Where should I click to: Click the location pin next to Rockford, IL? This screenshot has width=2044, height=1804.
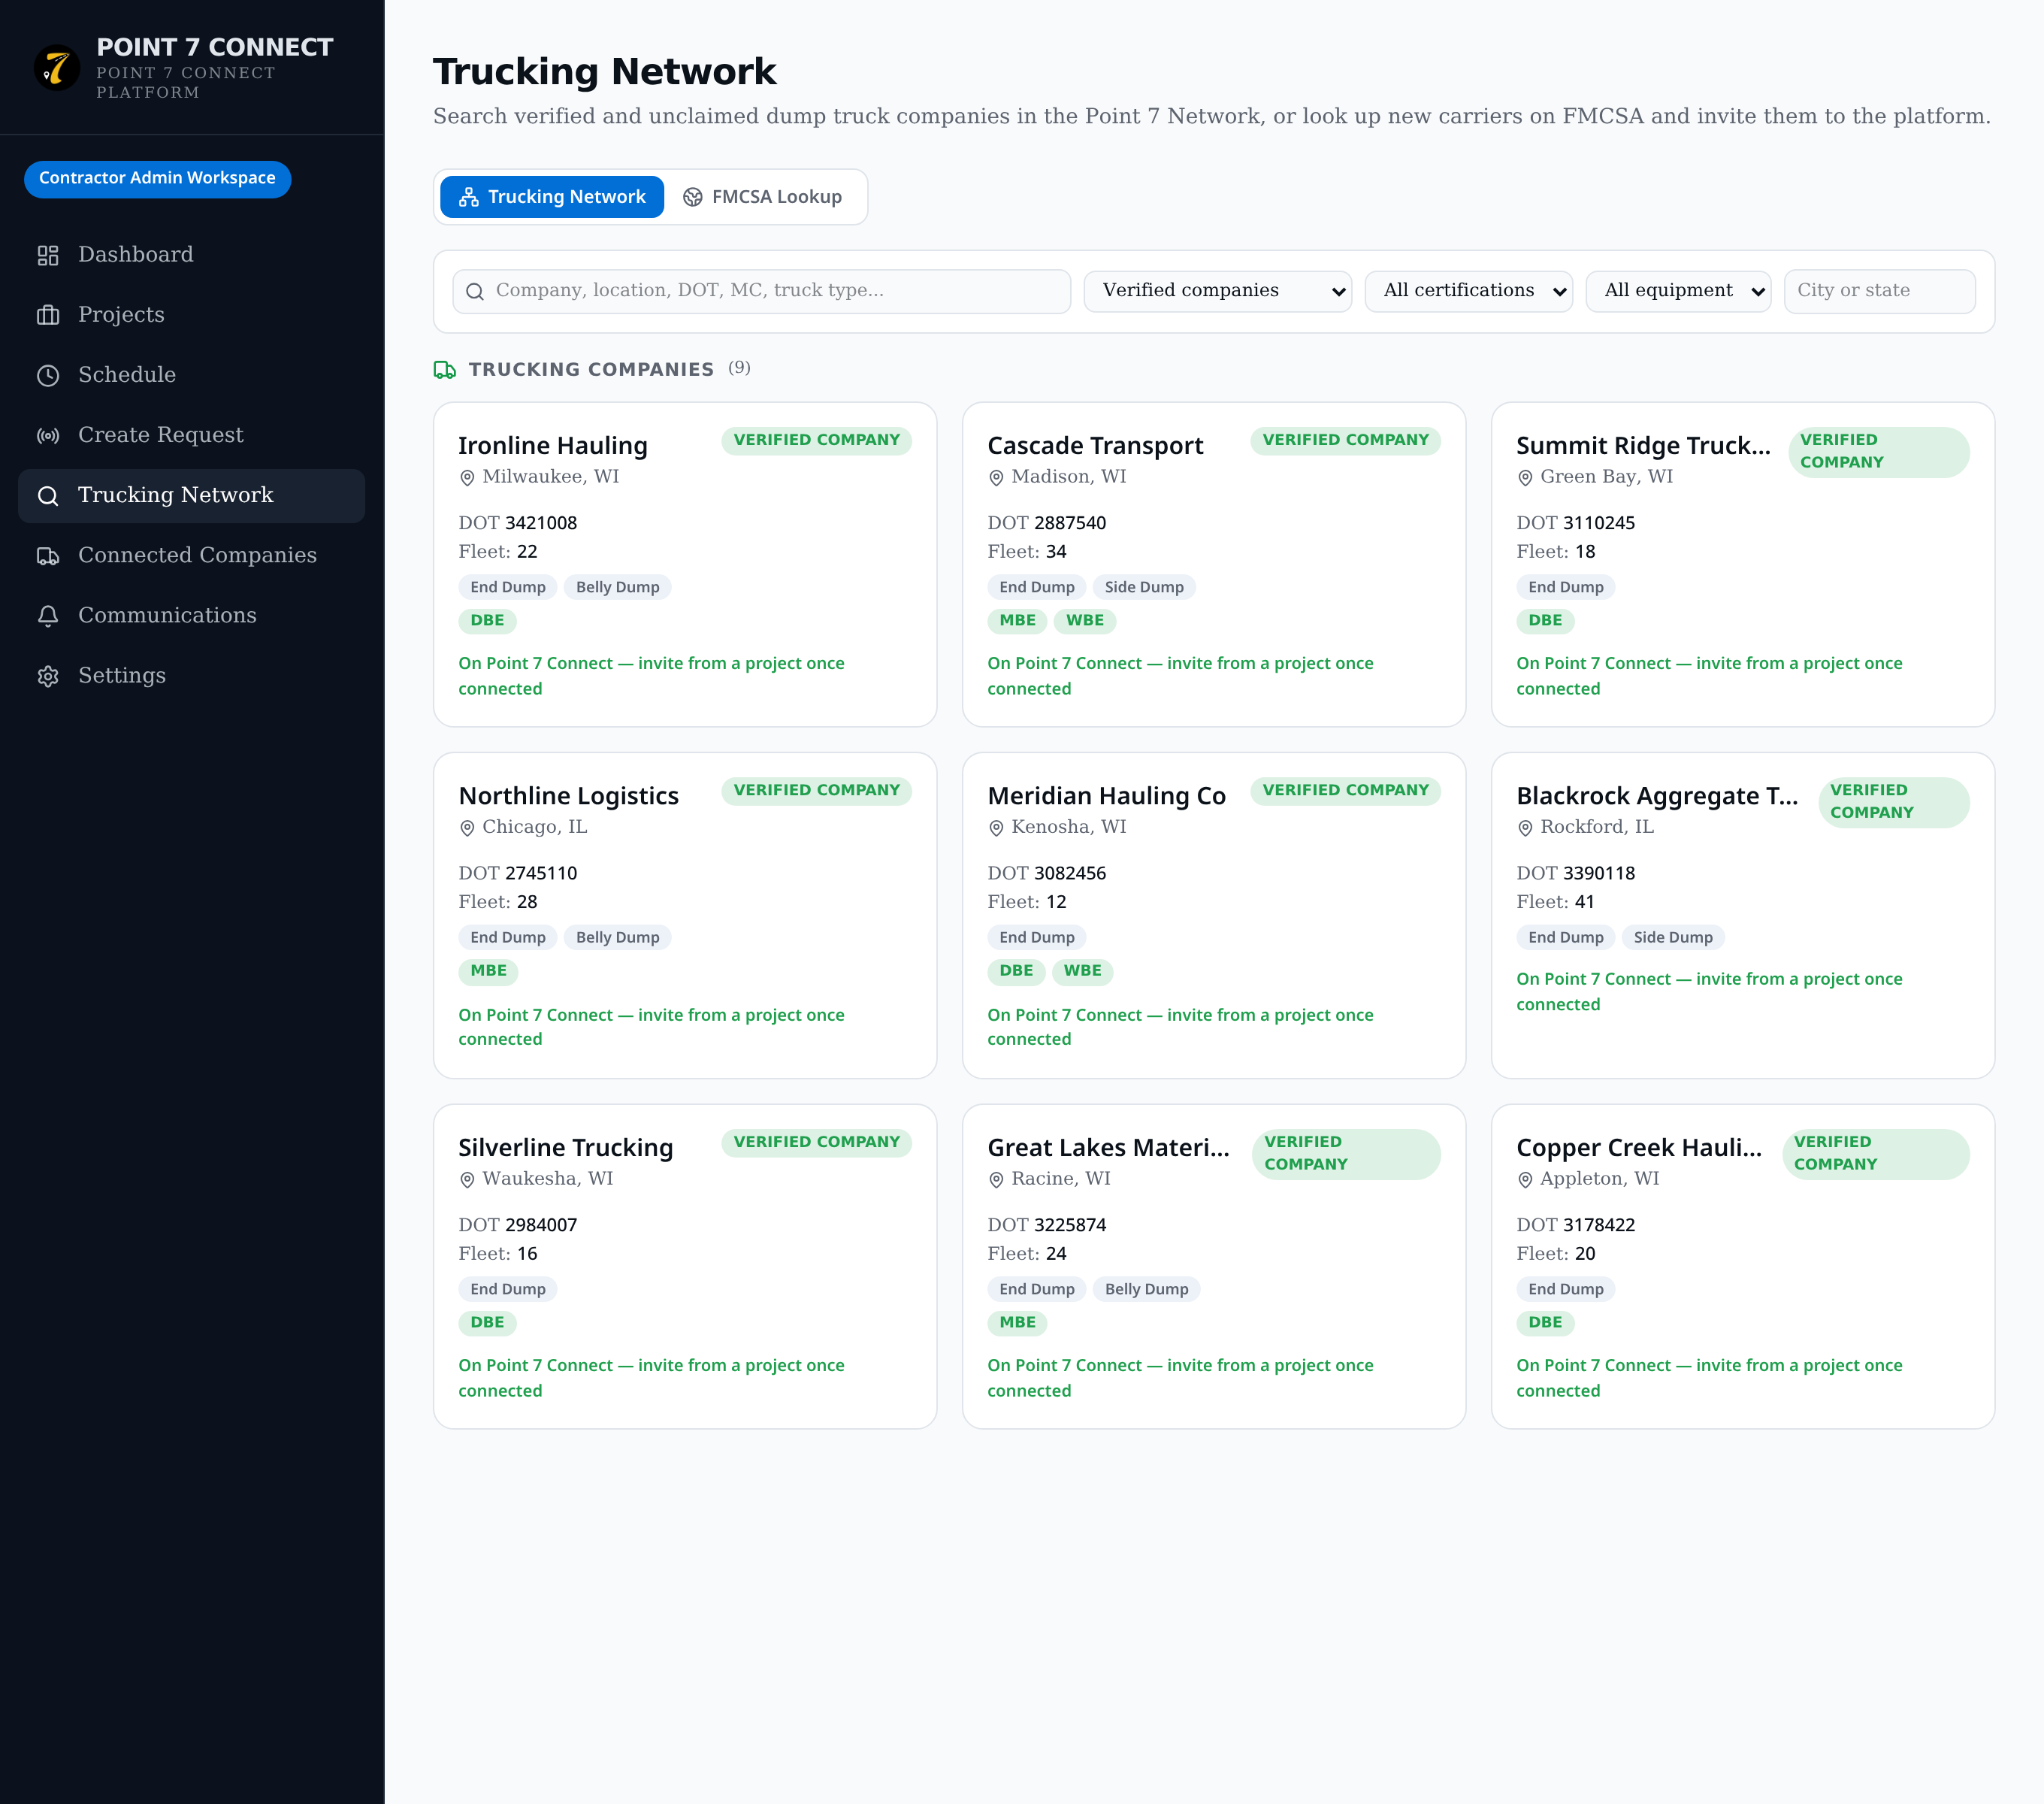coord(1525,828)
